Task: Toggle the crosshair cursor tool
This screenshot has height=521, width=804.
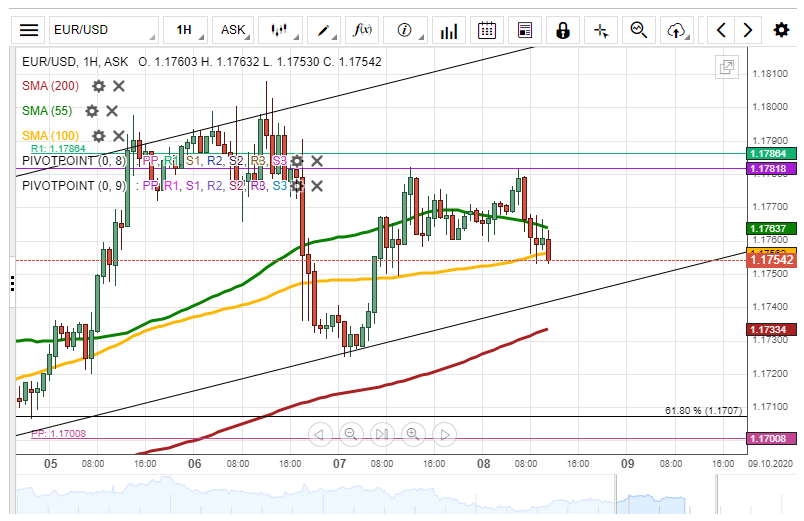Action: [x=601, y=30]
